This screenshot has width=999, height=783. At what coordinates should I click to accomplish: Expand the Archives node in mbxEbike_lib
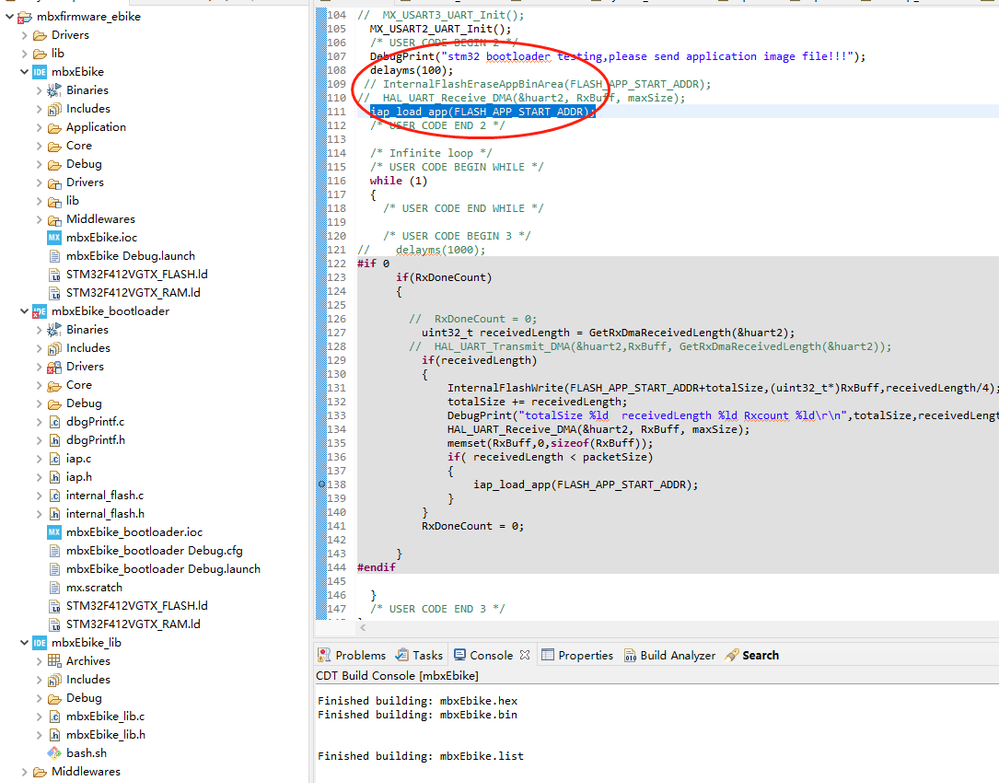pyautogui.click(x=39, y=661)
